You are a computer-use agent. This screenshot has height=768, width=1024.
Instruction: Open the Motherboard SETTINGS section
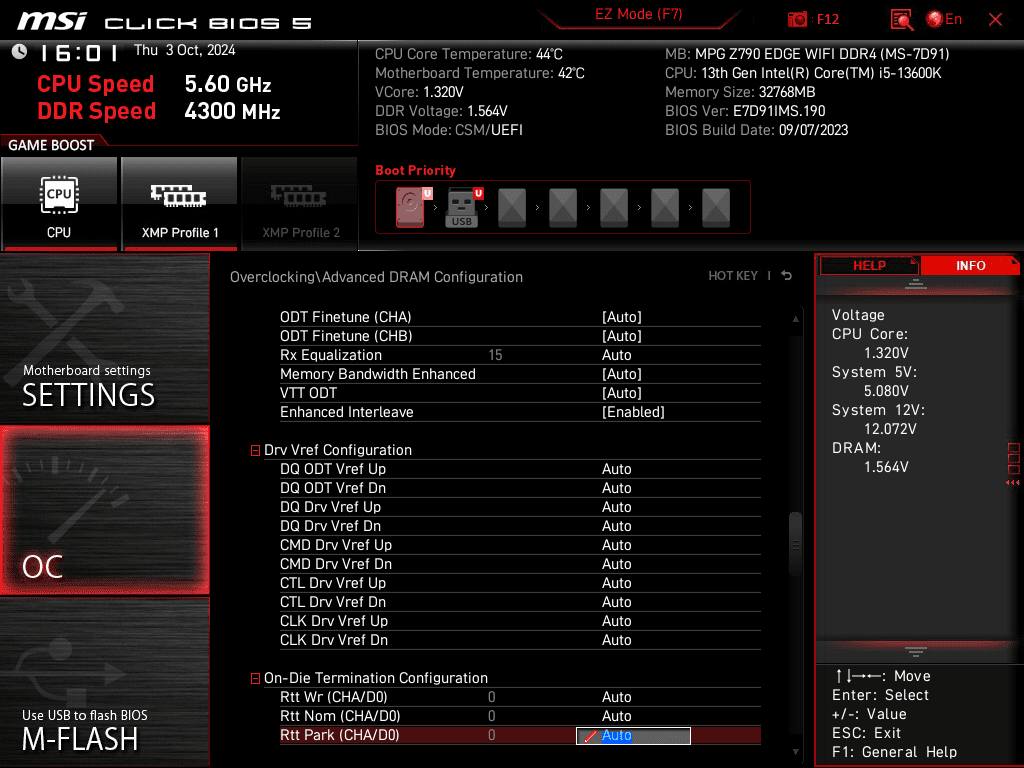pyautogui.click(x=104, y=338)
